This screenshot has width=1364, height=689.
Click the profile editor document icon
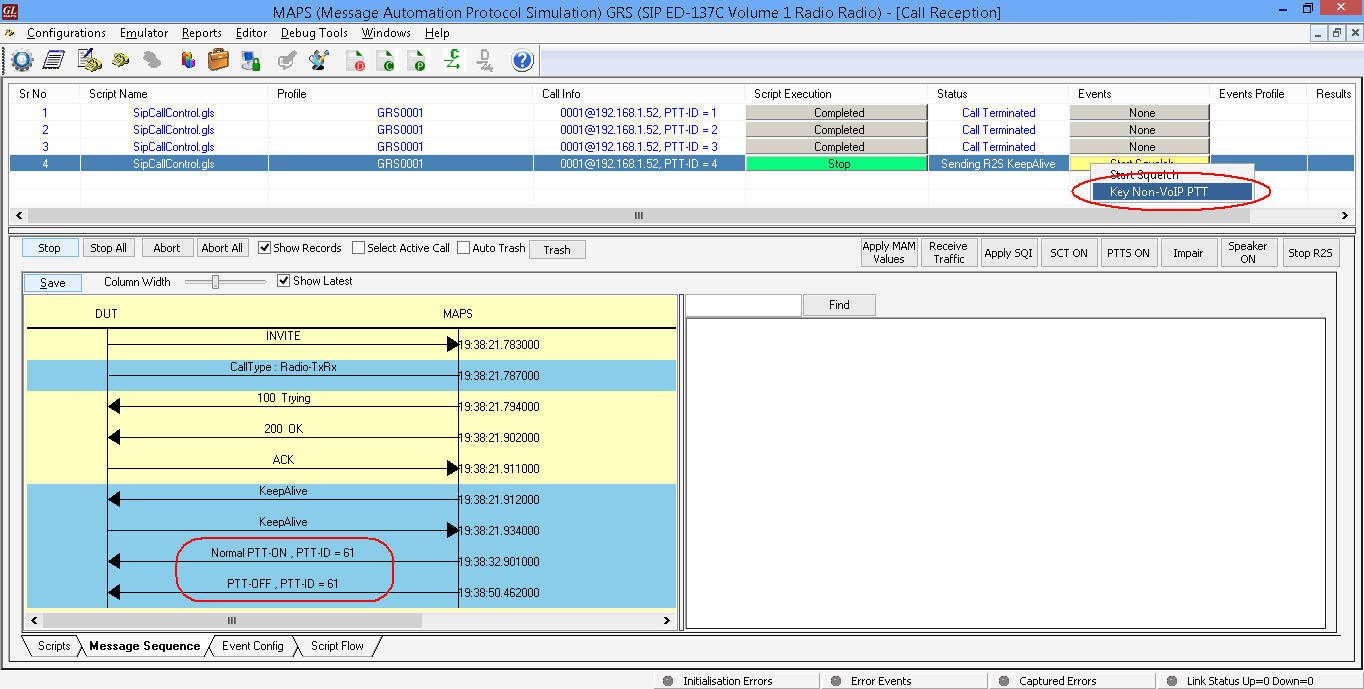[x=54, y=60]
